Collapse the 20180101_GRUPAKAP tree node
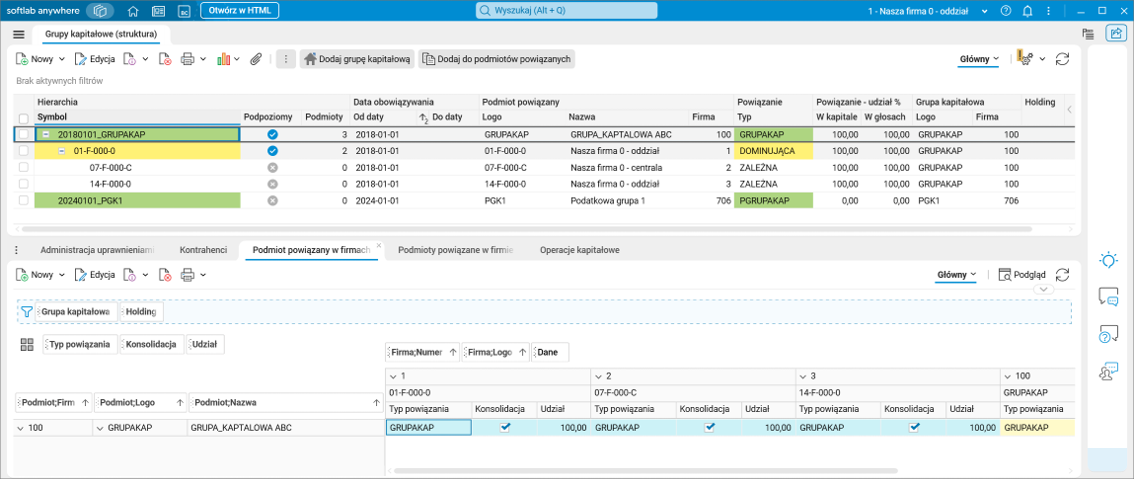 tap(46, 134)
